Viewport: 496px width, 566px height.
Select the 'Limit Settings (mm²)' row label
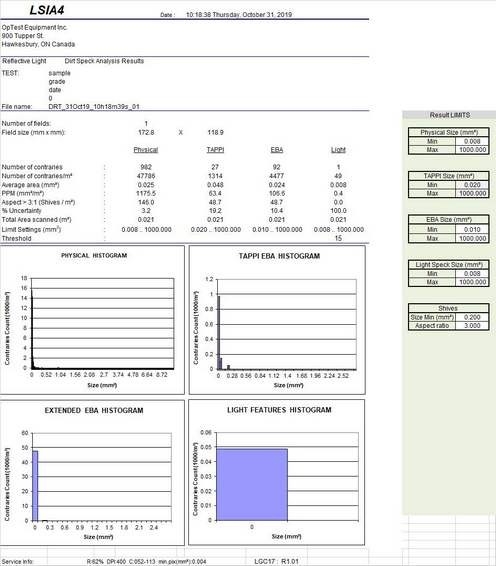click(31, 230)
